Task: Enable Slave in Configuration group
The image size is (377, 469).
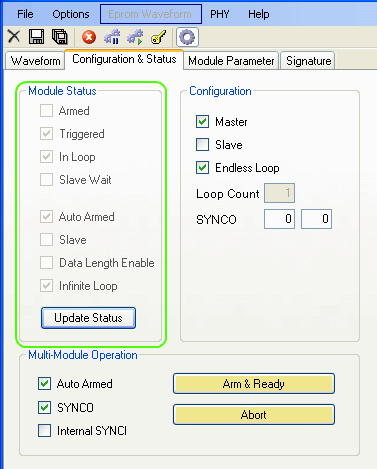Action: point(202,145)
